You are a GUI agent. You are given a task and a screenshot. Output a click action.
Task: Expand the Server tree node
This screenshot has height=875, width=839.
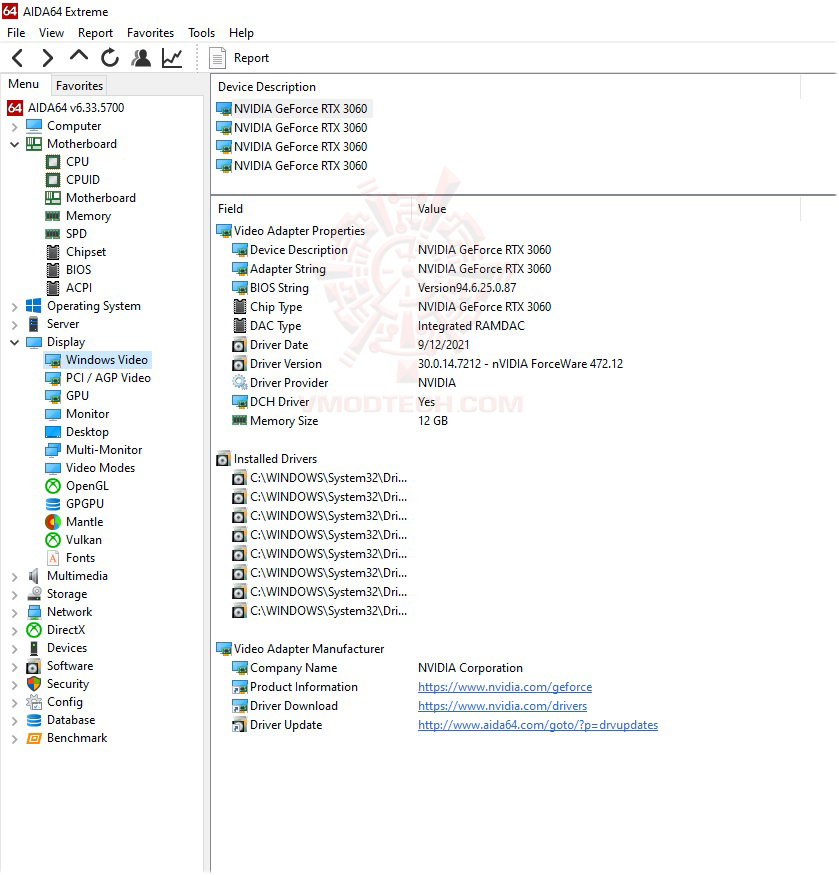[15, 324]
